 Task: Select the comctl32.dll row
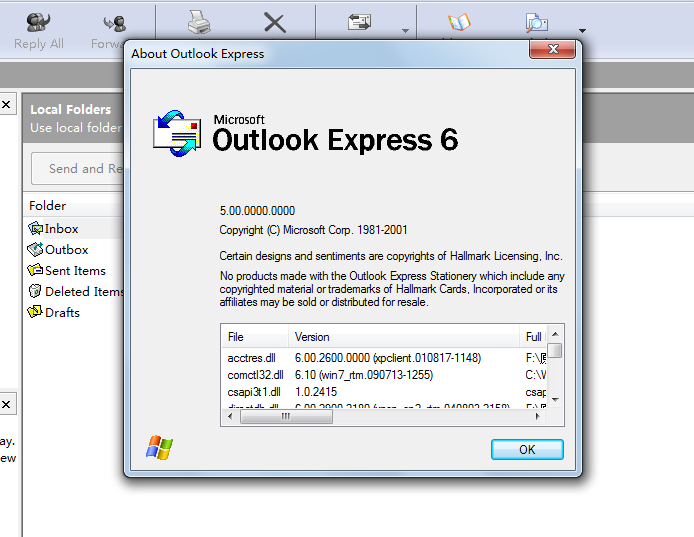[x=384, y=375]
